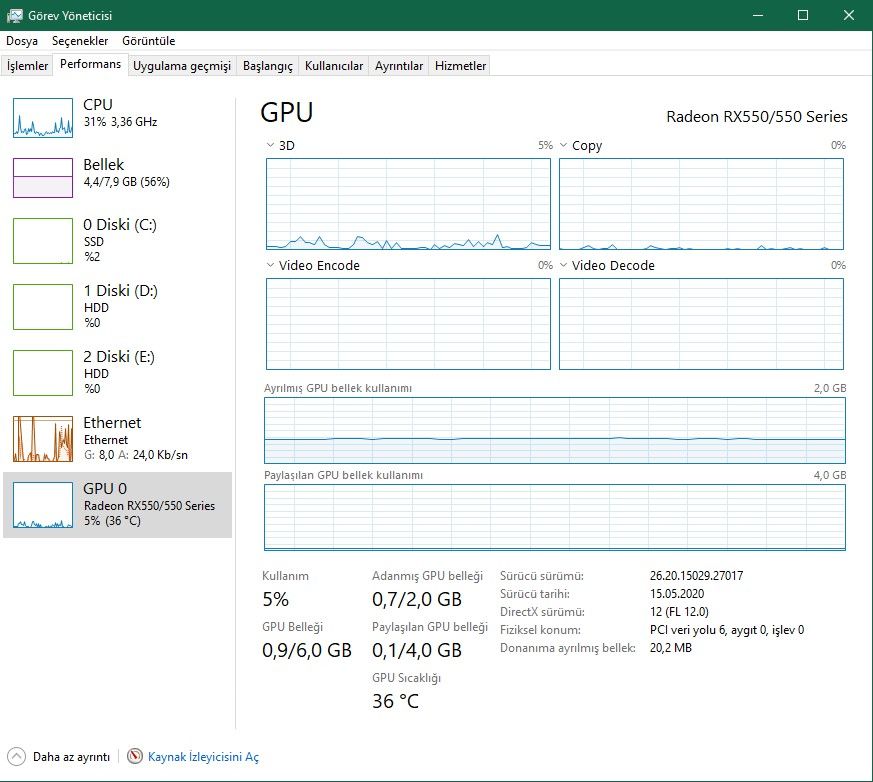Image resolution: width=873 pixels, height=782 pixels.
Task: Select the Bellek memory graph thumbnail
Action: pos(43,178)
